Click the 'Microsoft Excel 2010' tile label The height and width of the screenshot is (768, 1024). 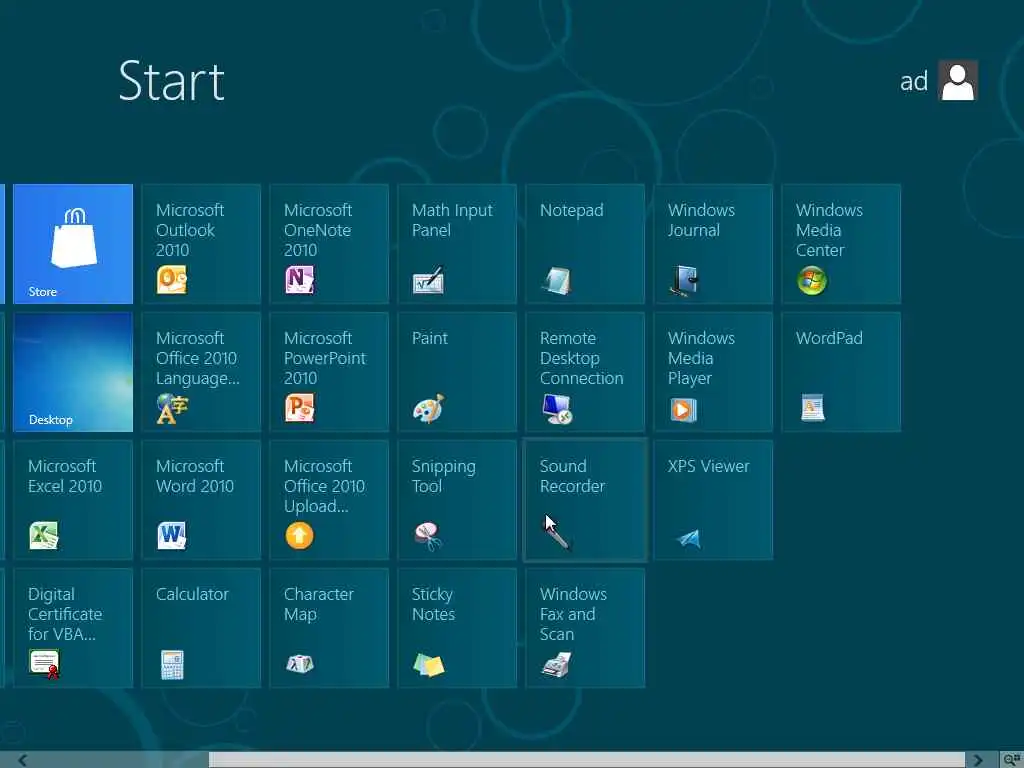point(65,476)
